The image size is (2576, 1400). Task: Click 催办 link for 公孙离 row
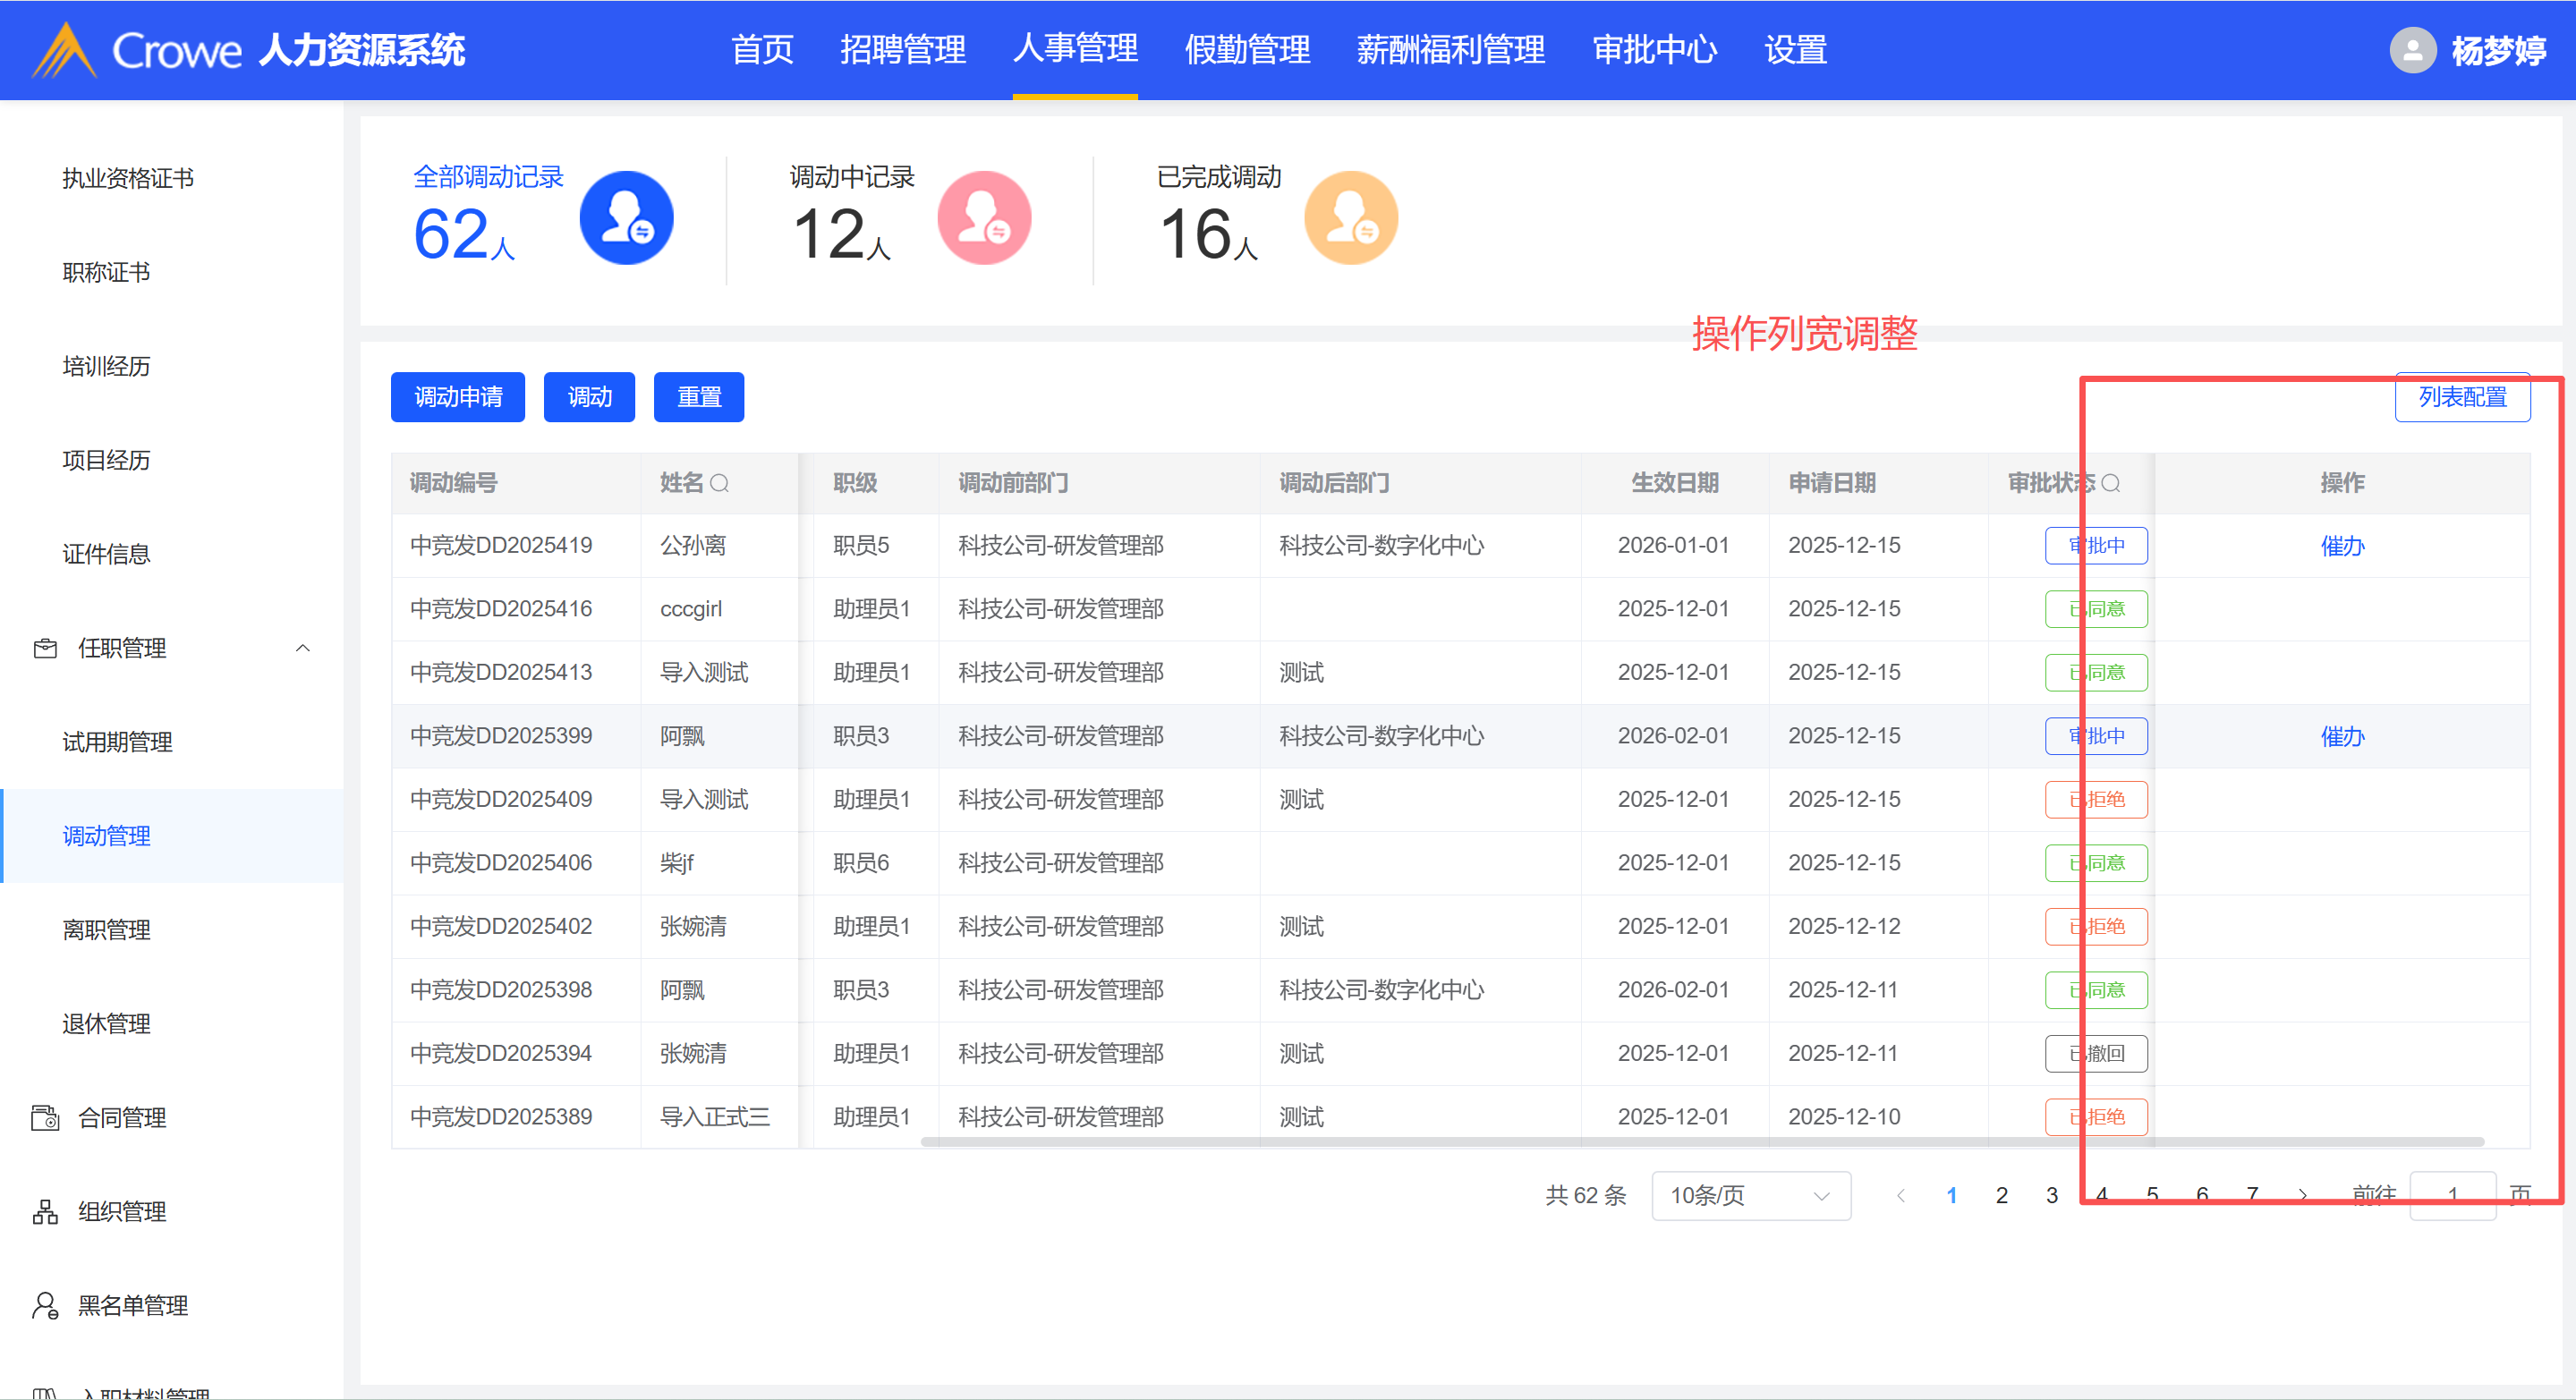2342,546
